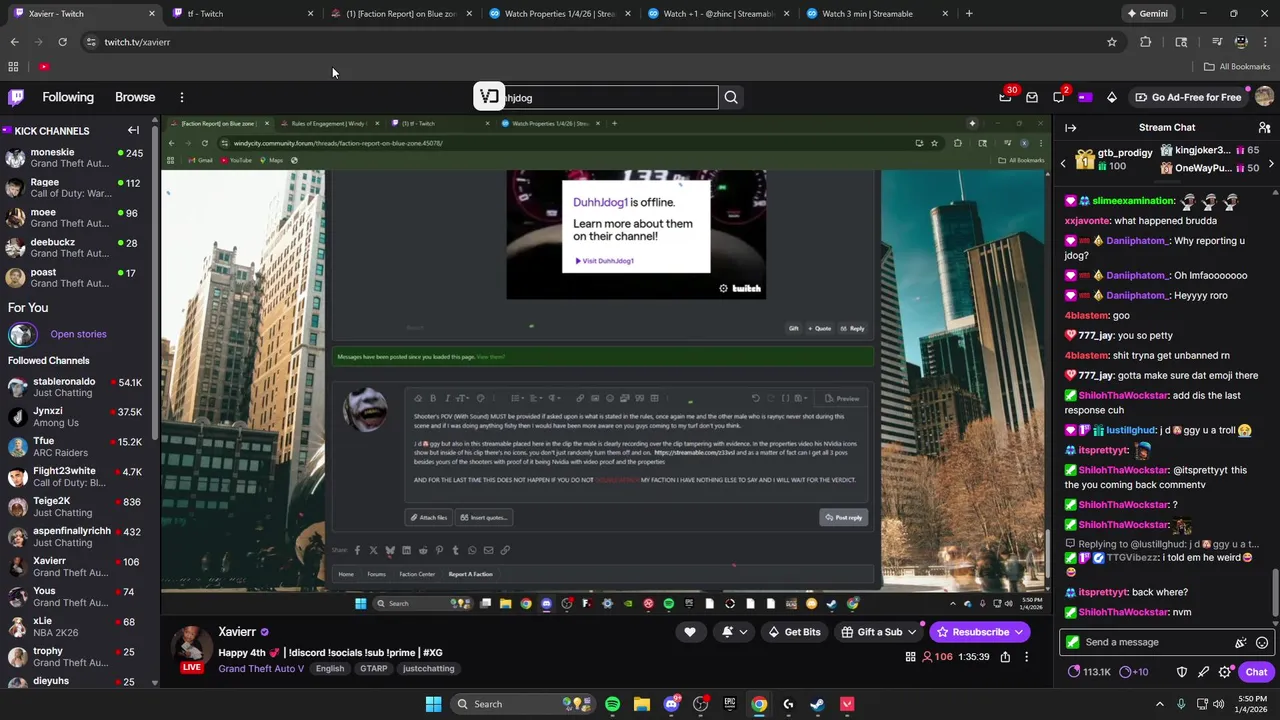Click the Twitch search field
The image size is (1280, 720).
tap(608, 97)
